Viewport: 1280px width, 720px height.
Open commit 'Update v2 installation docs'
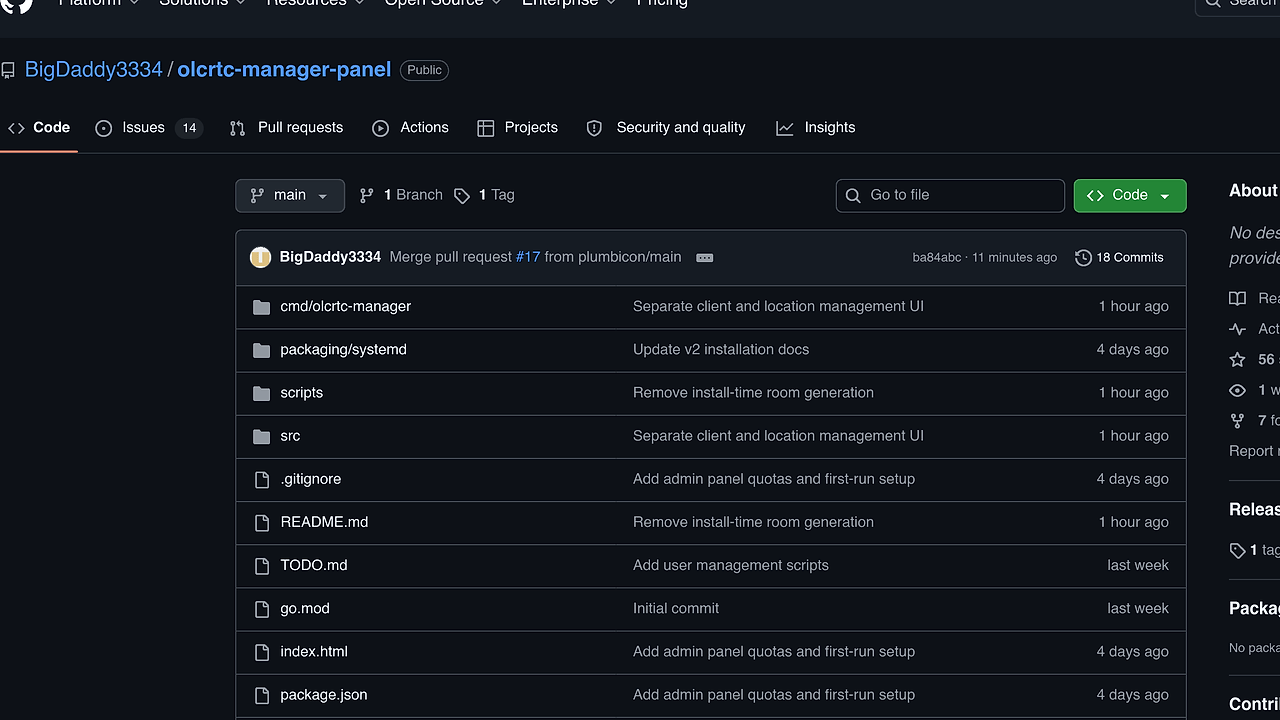721,349
